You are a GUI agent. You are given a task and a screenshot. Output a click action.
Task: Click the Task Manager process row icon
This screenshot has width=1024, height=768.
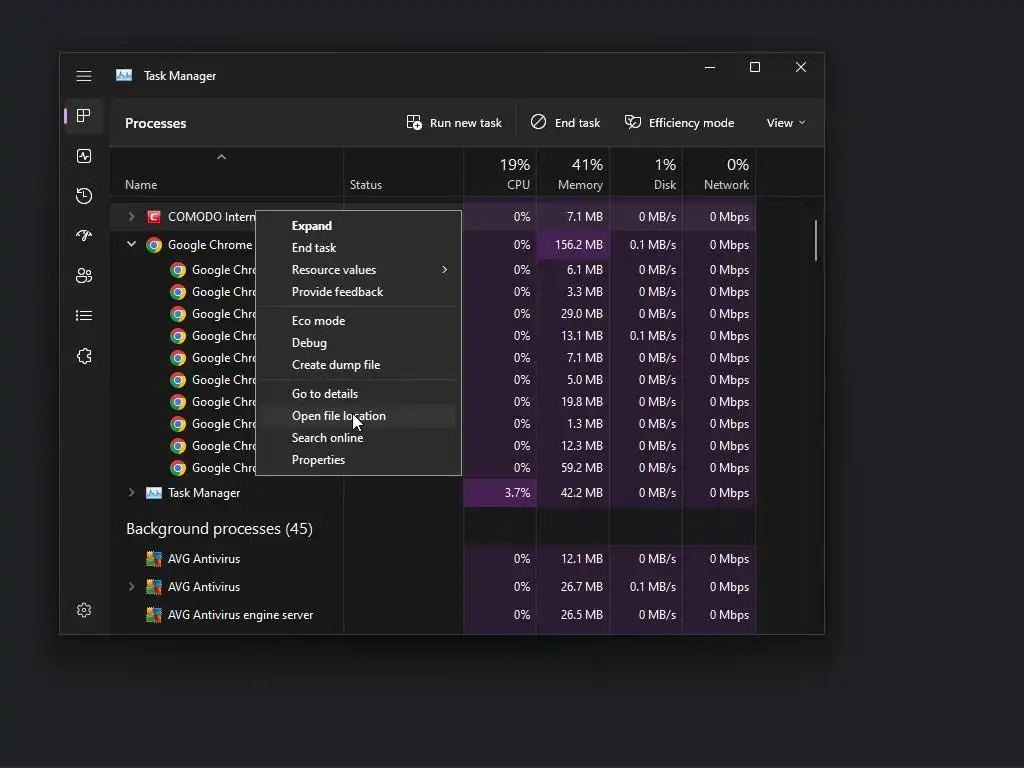tap(154, 493)
